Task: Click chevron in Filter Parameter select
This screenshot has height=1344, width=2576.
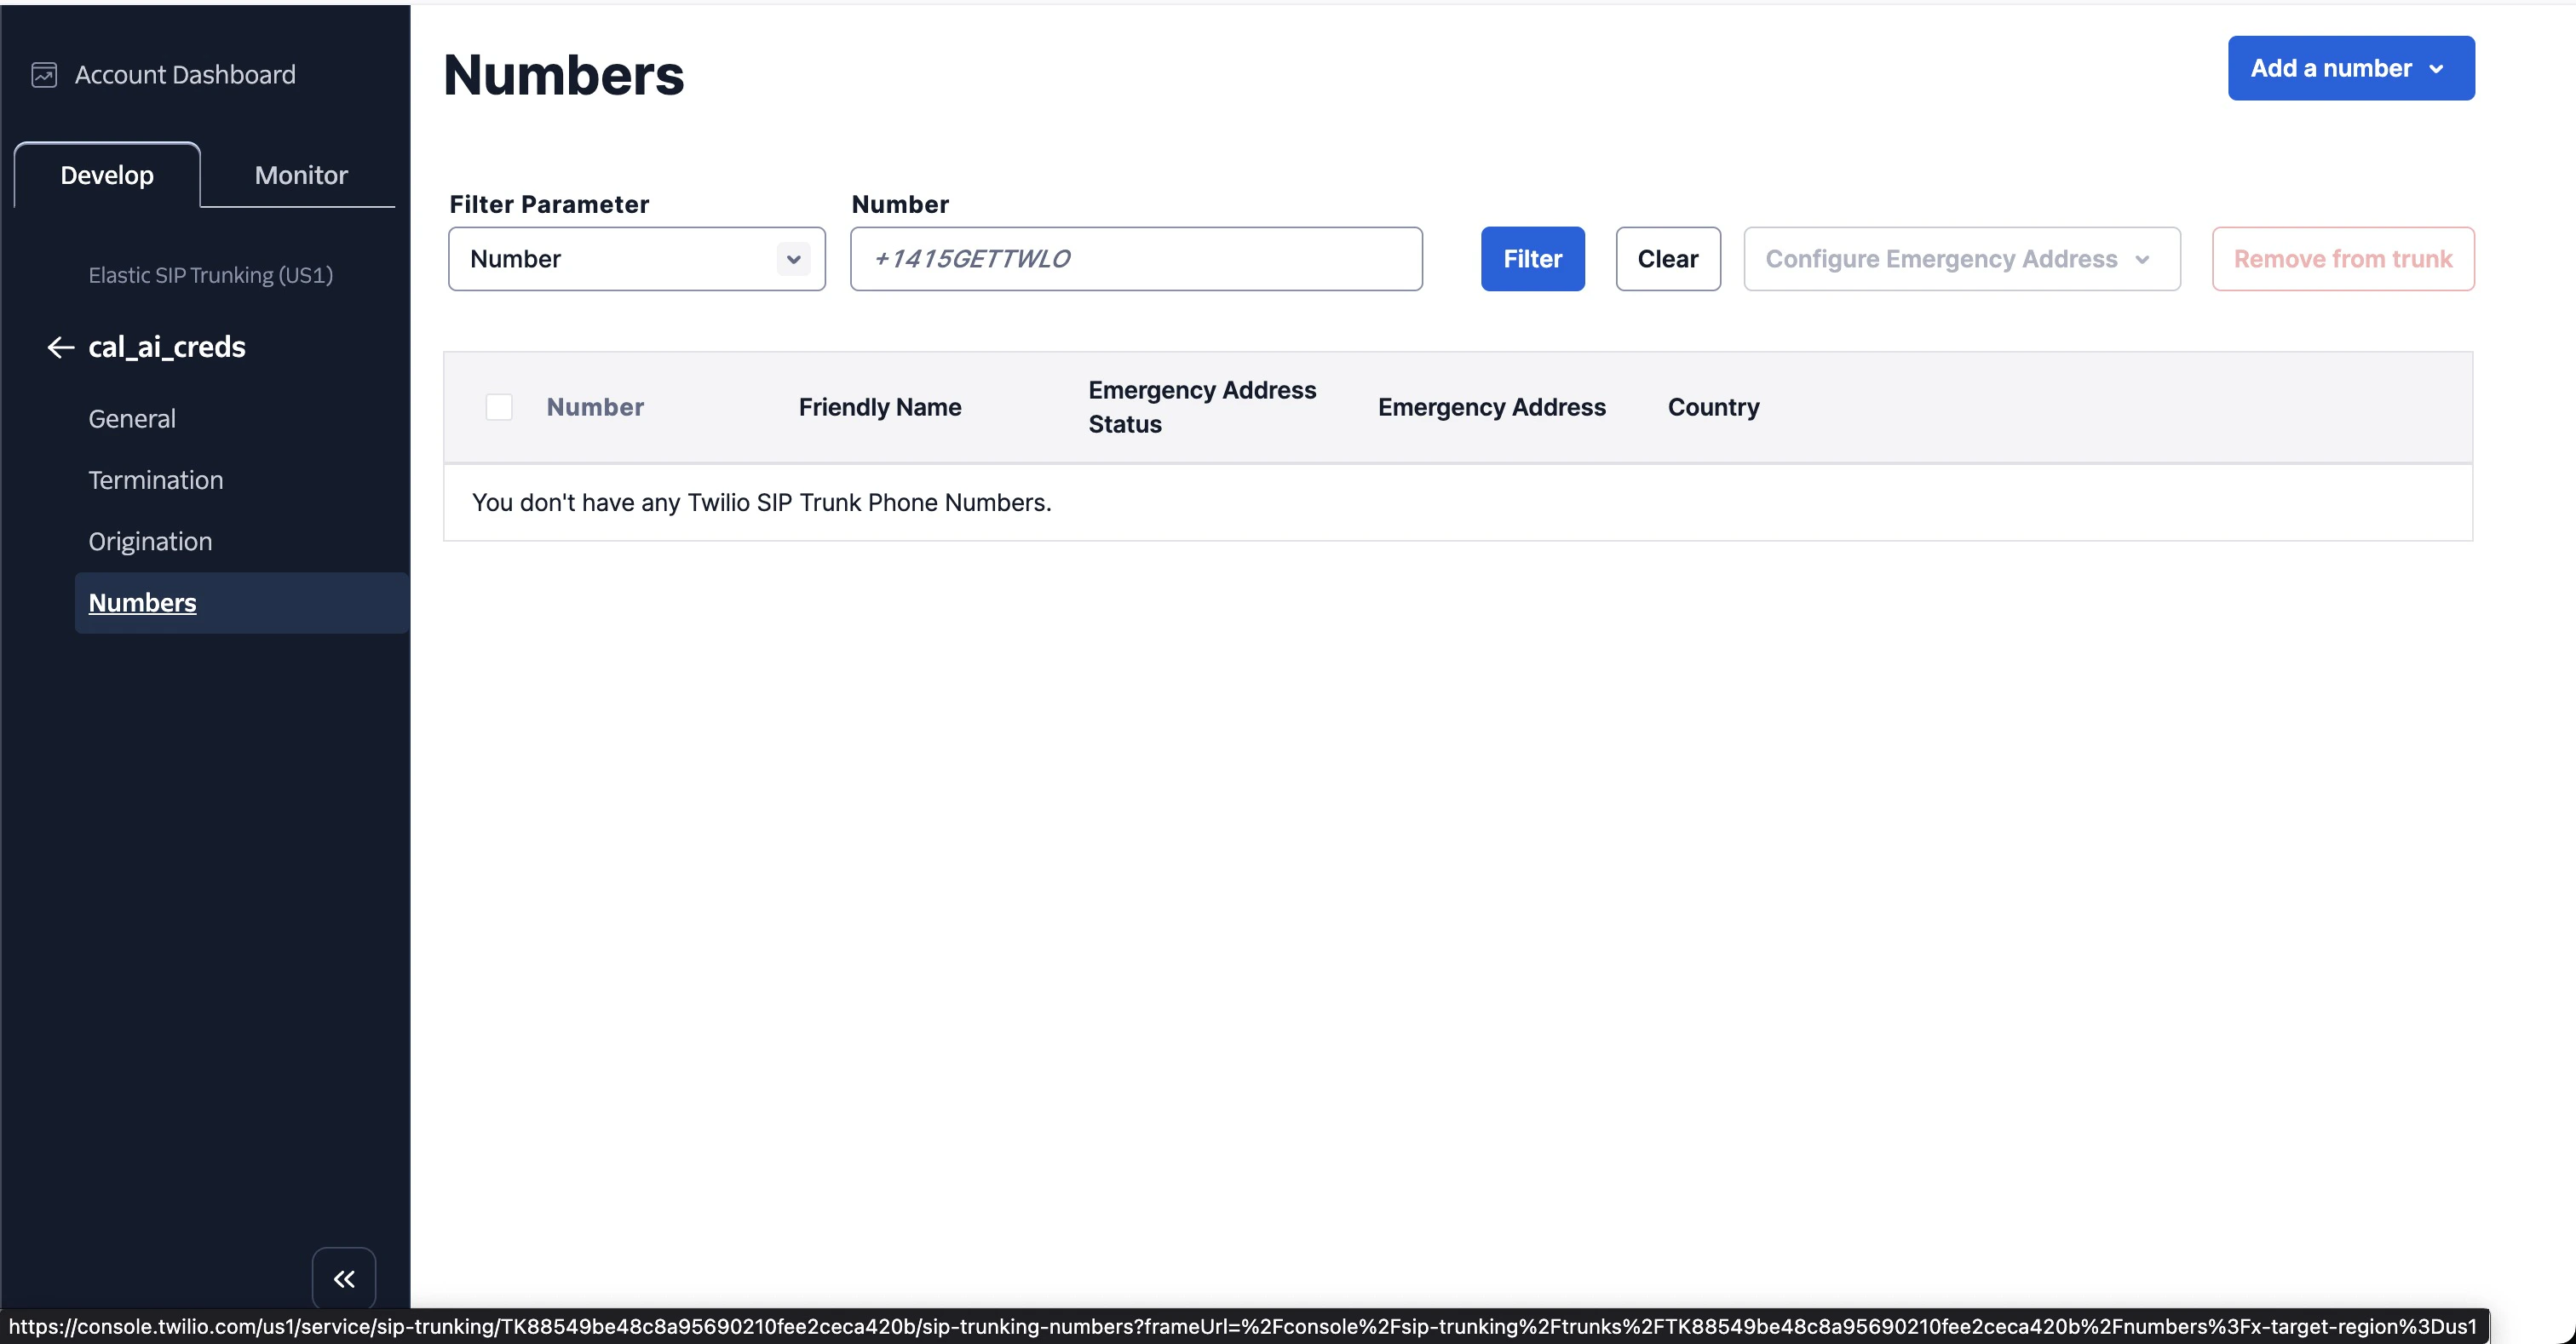Action: (x=793, y=259)
